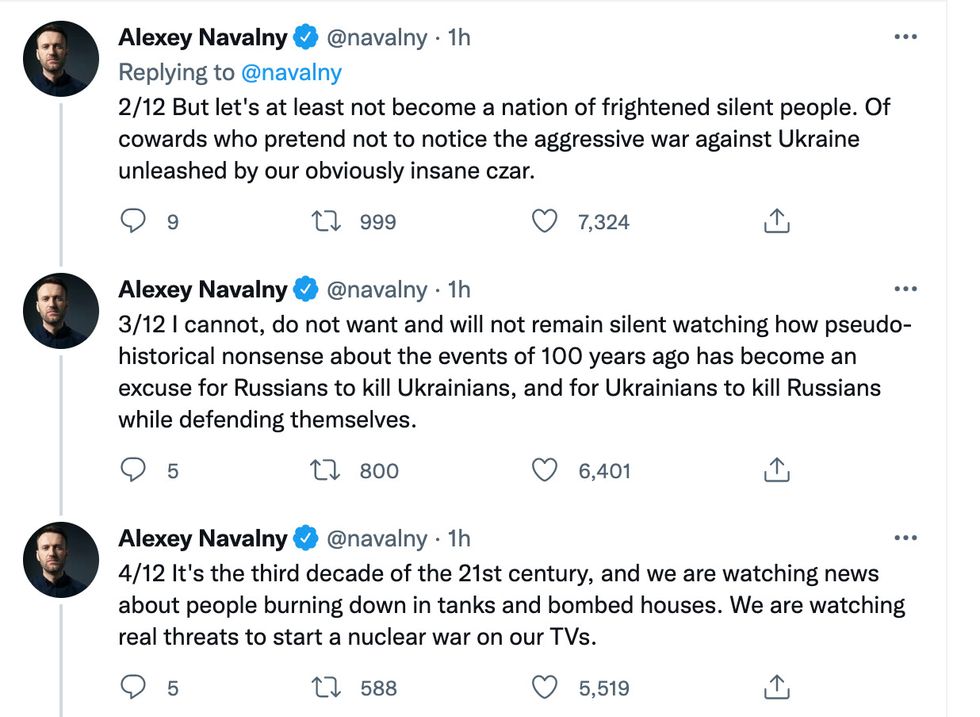Click the Replying to @navalny link
Viewport: 980px width, 717px height.
tap(284, 72)
